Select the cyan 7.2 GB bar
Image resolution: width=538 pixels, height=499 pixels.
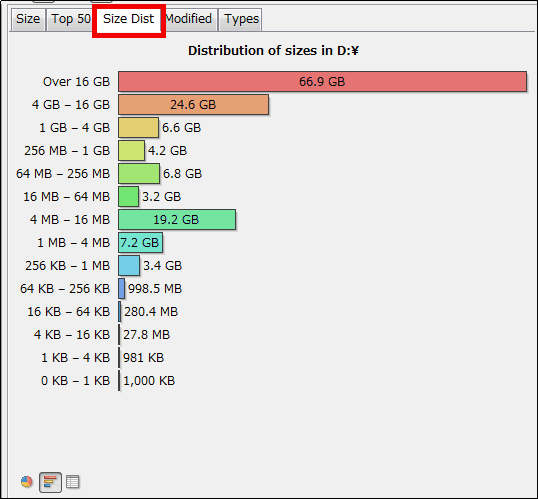point(140,242)
